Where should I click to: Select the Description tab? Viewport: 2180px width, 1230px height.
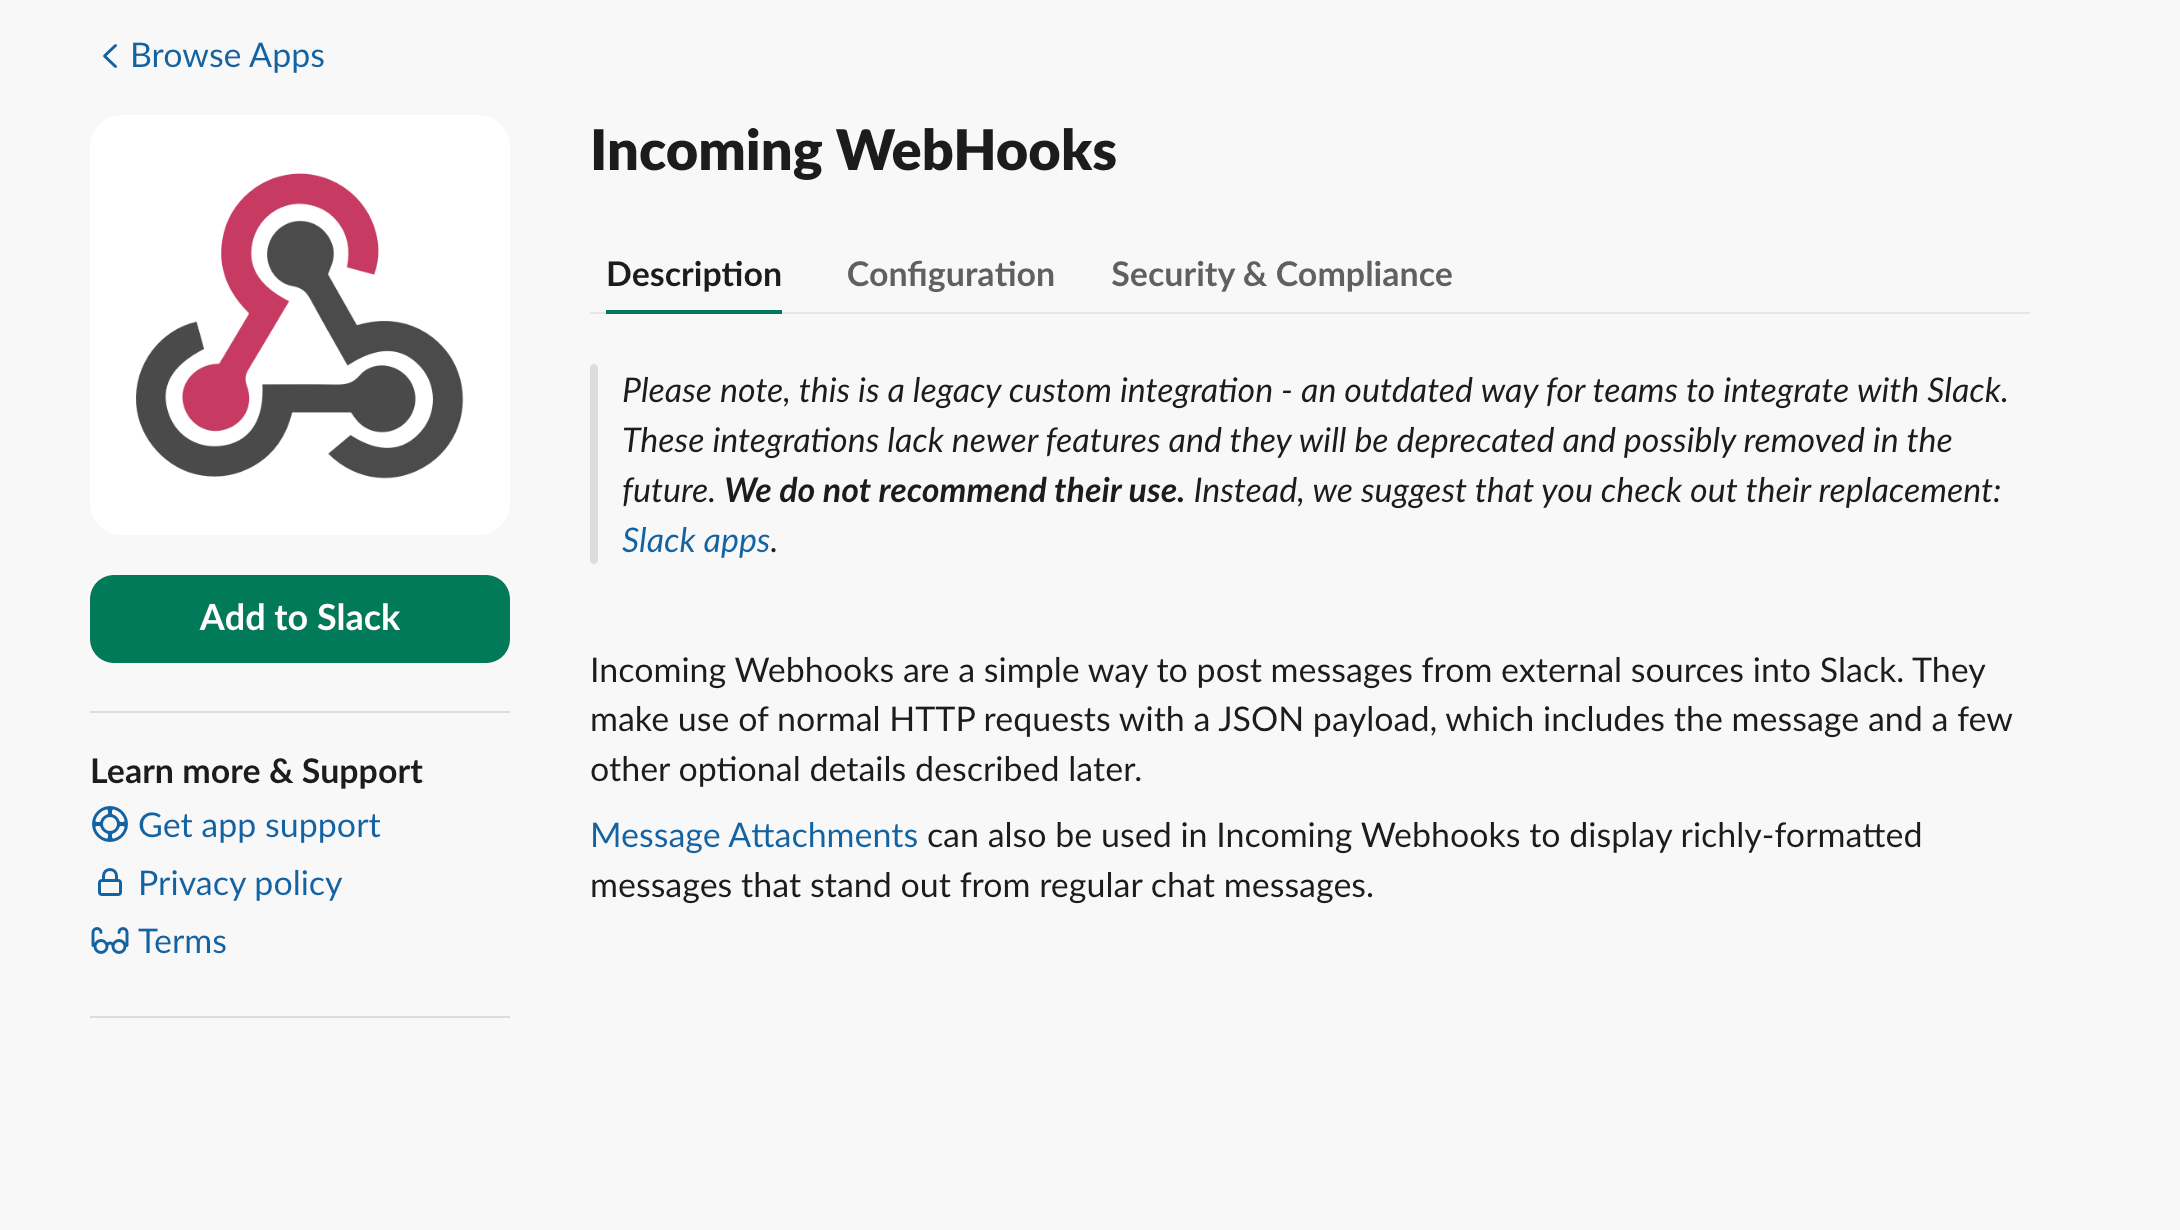pos(694,274)
